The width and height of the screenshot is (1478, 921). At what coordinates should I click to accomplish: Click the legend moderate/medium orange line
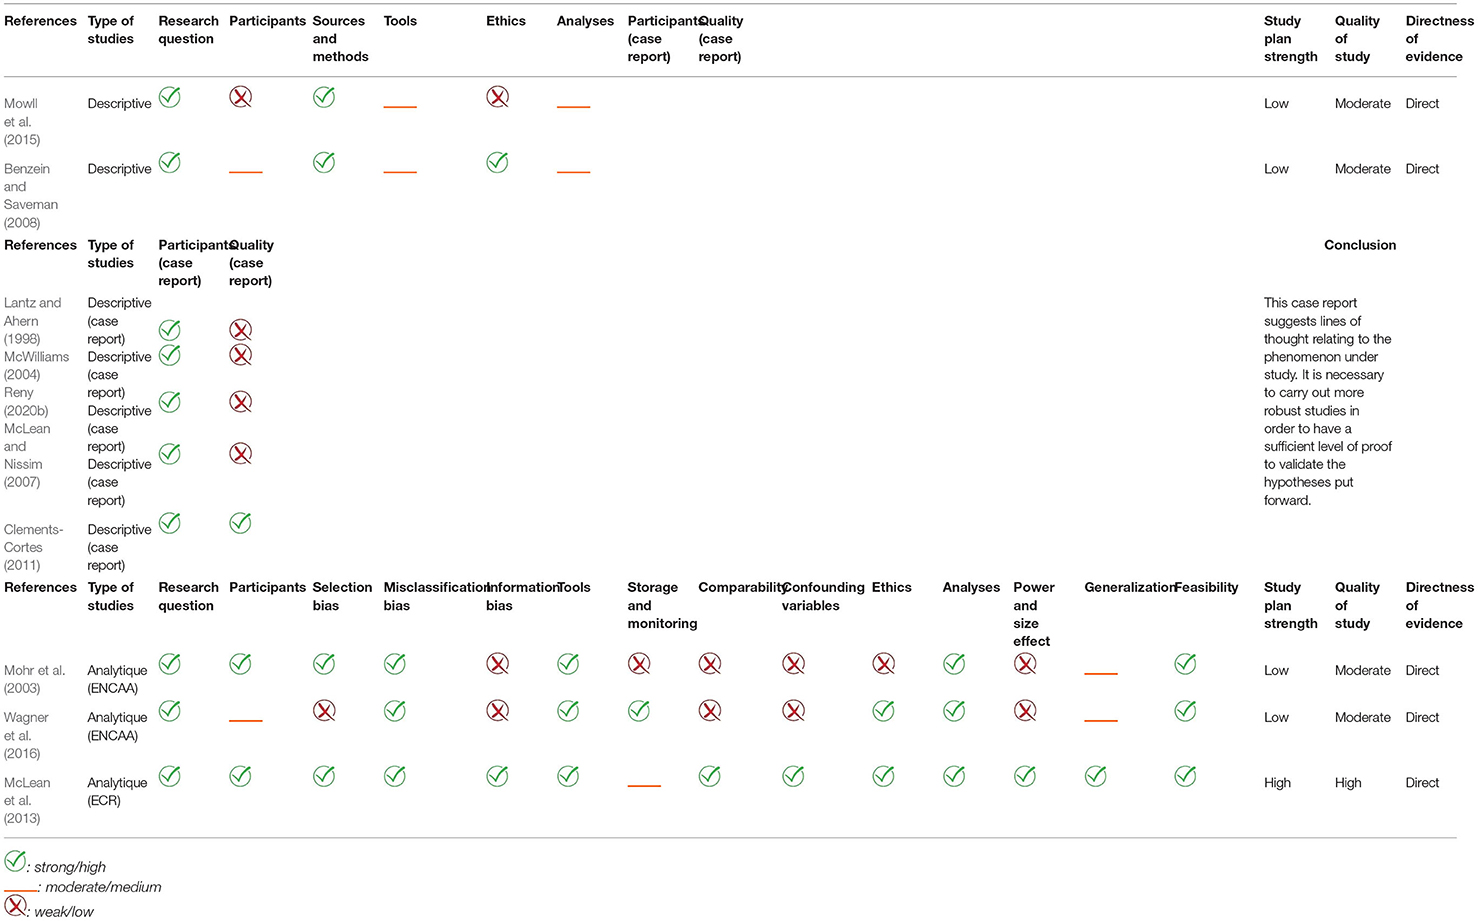click(21, 889)
